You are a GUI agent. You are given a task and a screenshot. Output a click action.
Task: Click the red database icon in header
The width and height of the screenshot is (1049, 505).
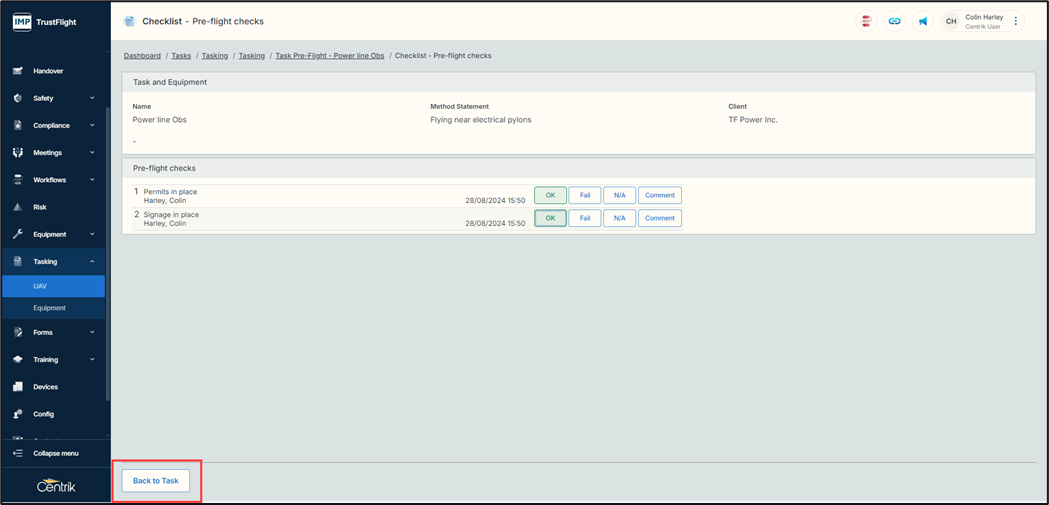click(866, 21)
